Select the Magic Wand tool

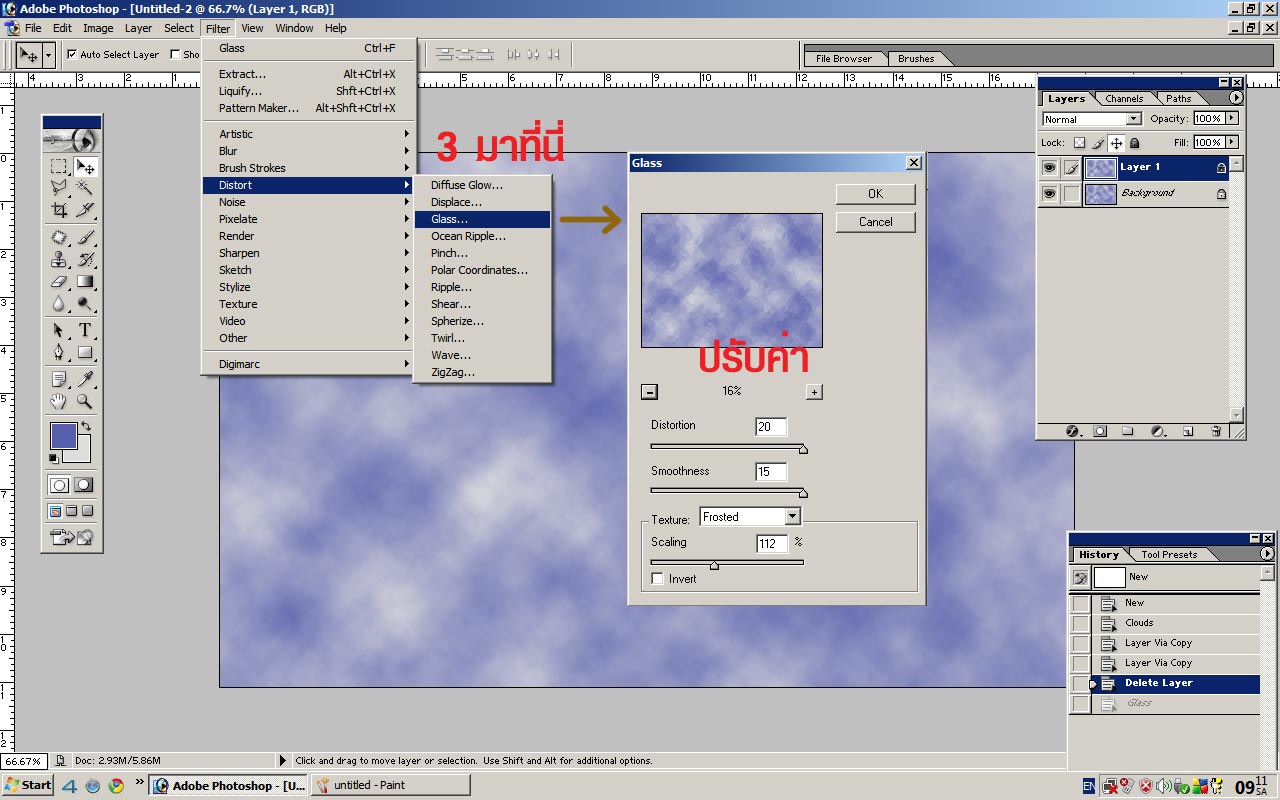pyautogui.click(x=85, y=187)
